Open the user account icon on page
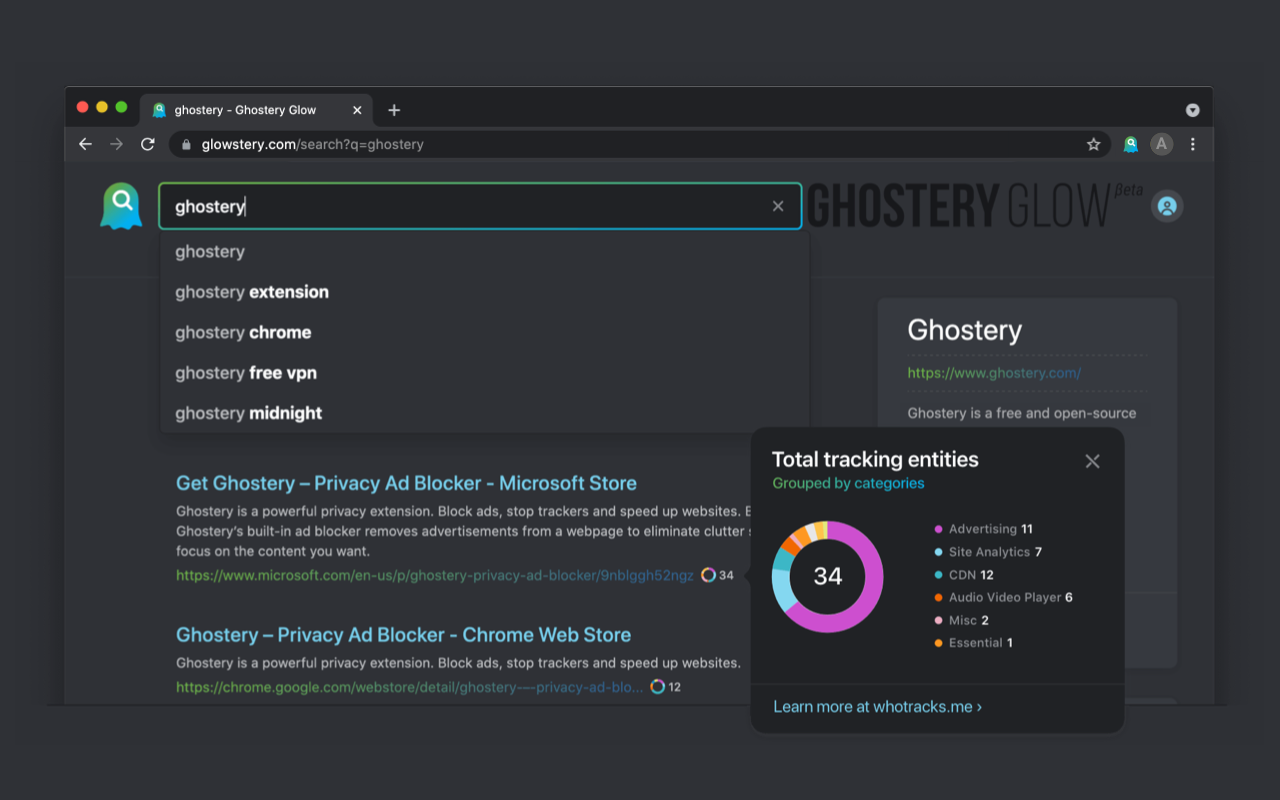Viewport: 1280px width, 800px height. (1167, 206)
